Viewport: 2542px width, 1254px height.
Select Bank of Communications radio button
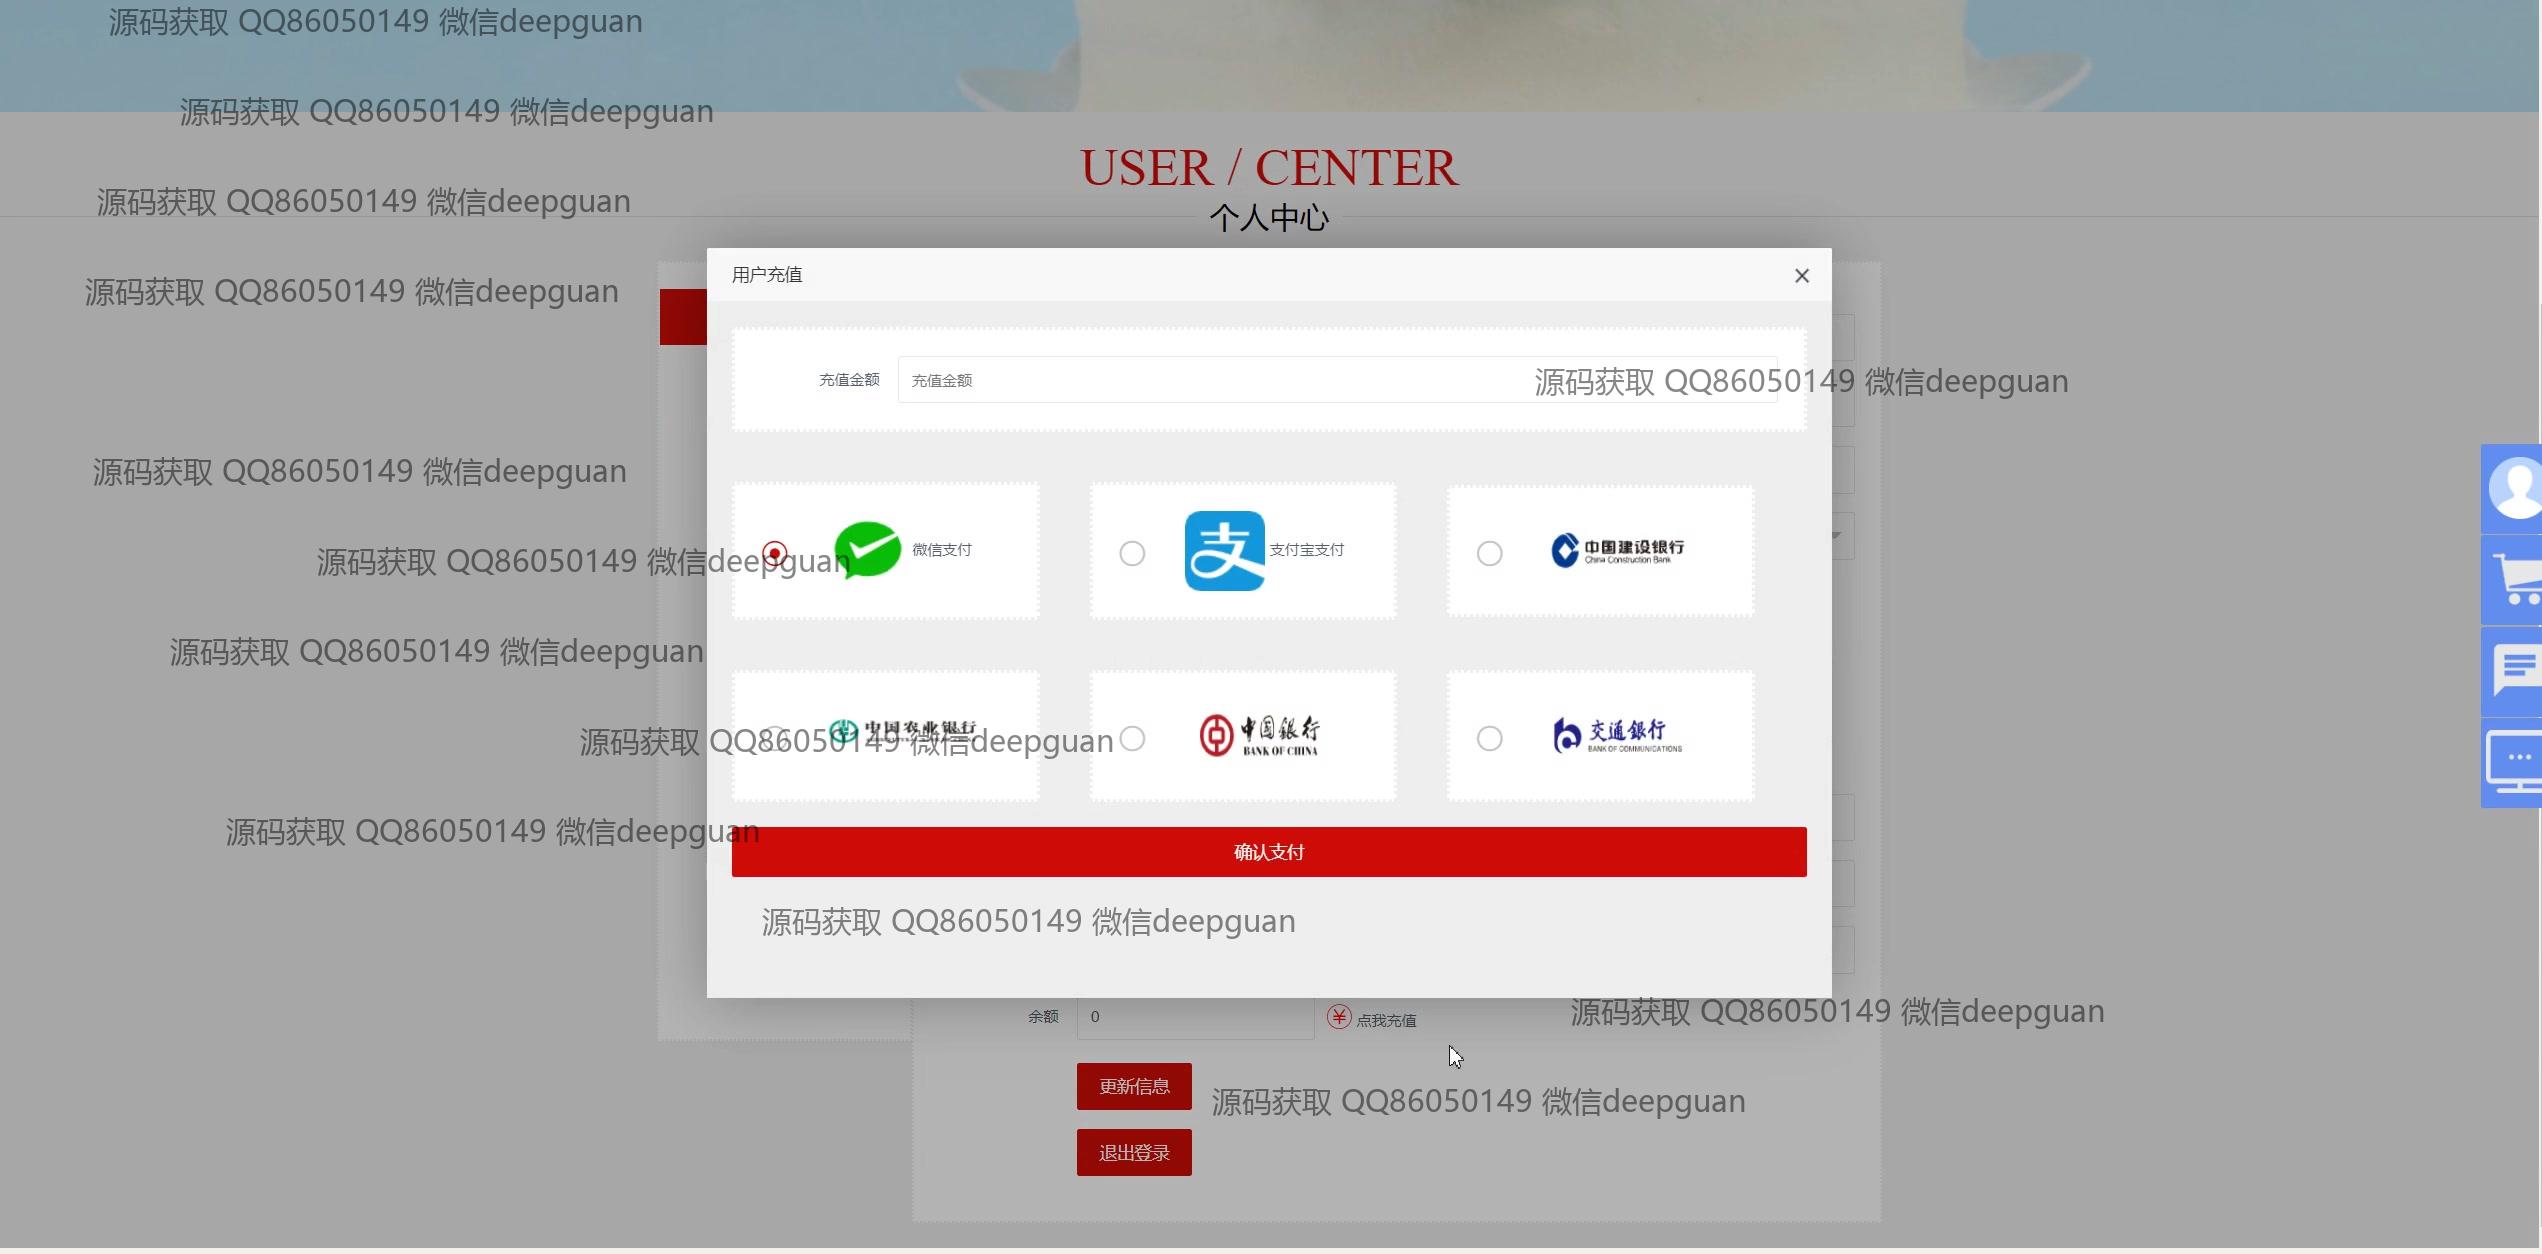[1489, 738]
